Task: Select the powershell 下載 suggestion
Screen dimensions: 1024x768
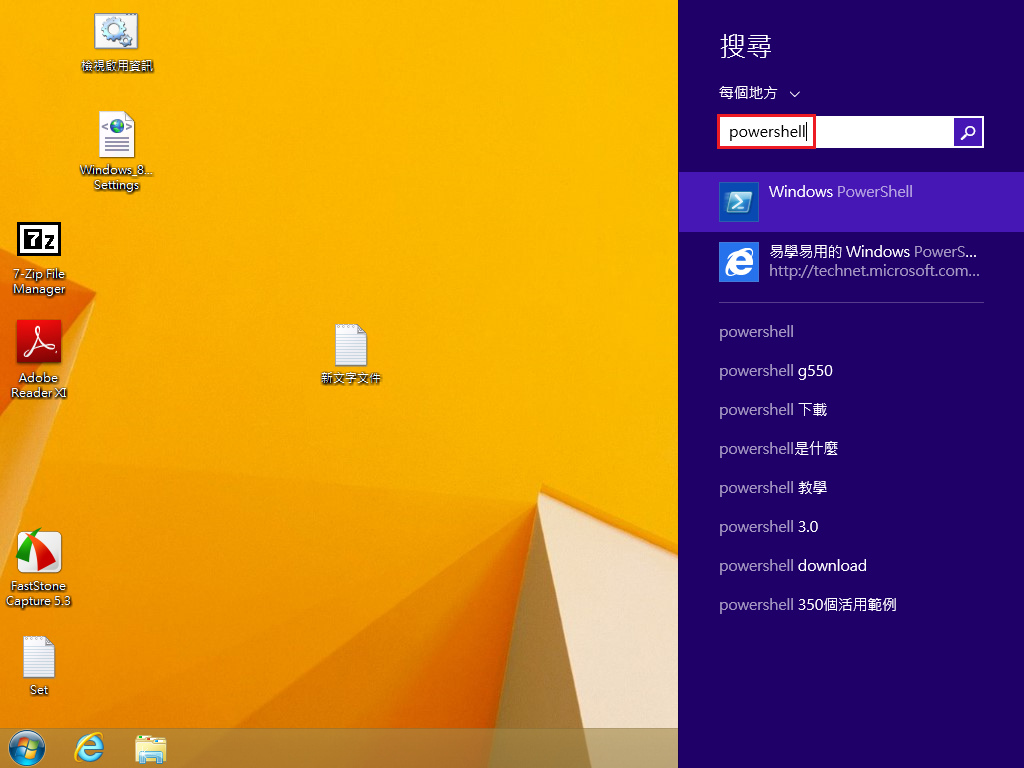Action: coord(773,409)
